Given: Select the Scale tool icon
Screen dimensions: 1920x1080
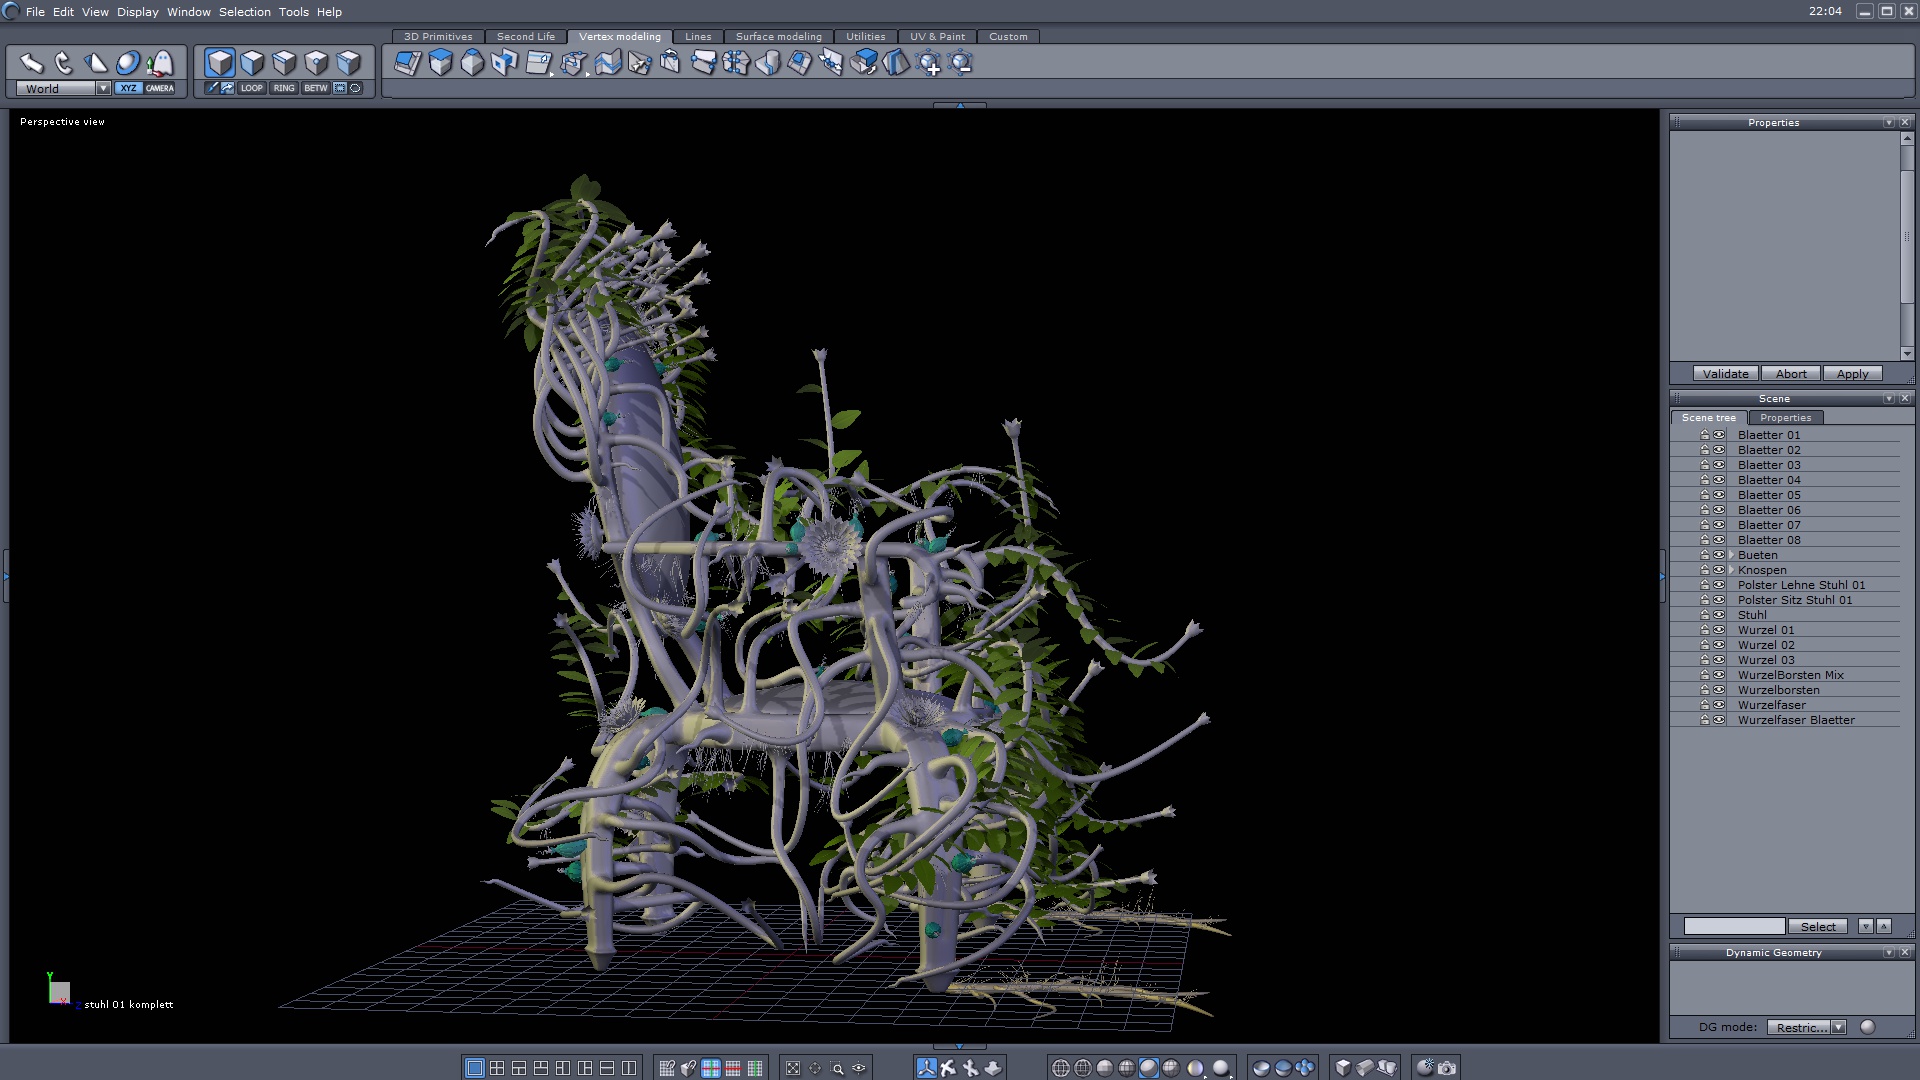Looking at the screenshot, I should pyautogui.click(x=96, y=63).
